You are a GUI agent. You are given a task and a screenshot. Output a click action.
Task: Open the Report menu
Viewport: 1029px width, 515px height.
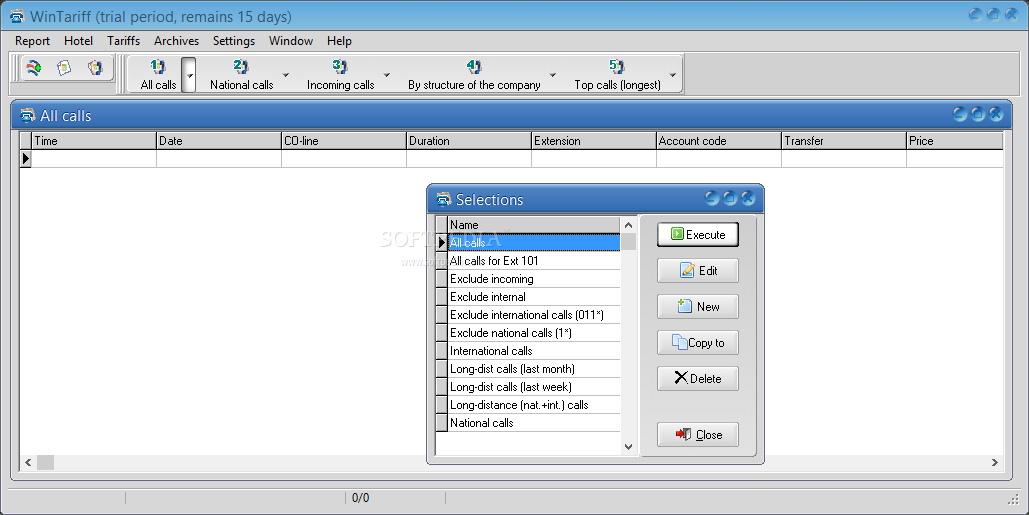click(32, 41)
